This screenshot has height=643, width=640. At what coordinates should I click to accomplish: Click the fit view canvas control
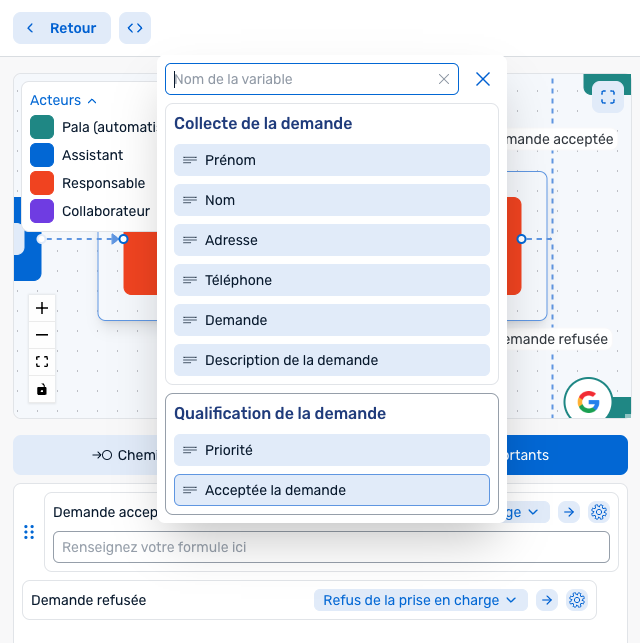coord(42,362)
